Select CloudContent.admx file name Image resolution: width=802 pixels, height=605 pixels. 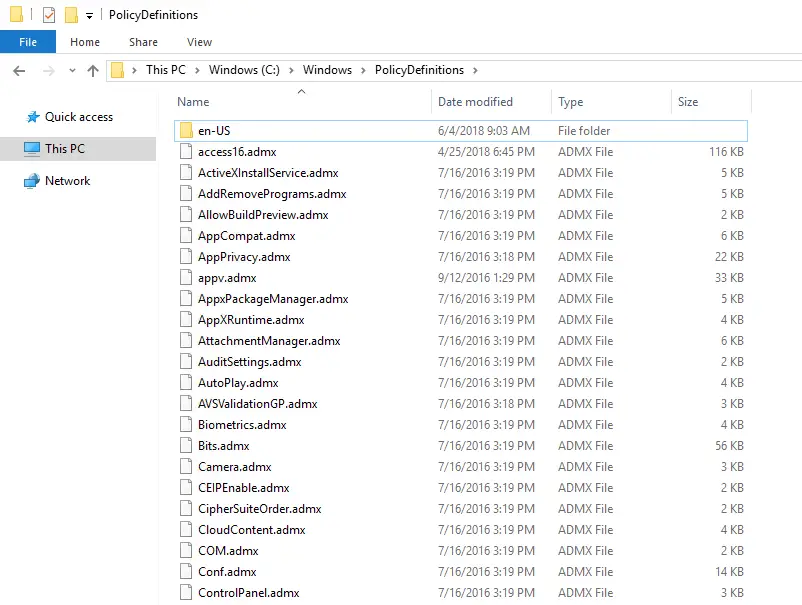tap(252, 530)
